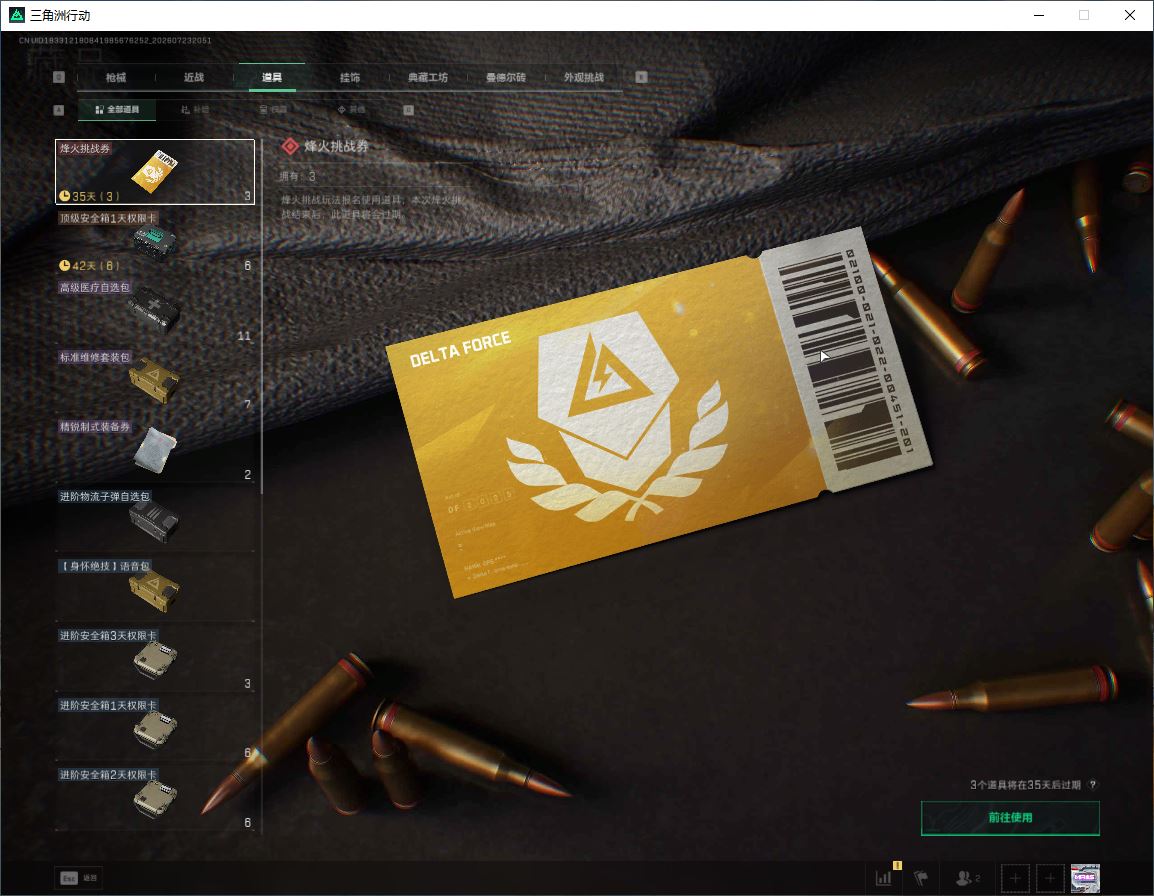1154x896 pixels.
Task: Minimize the 三角洲行动 window
Action: 1038,15
